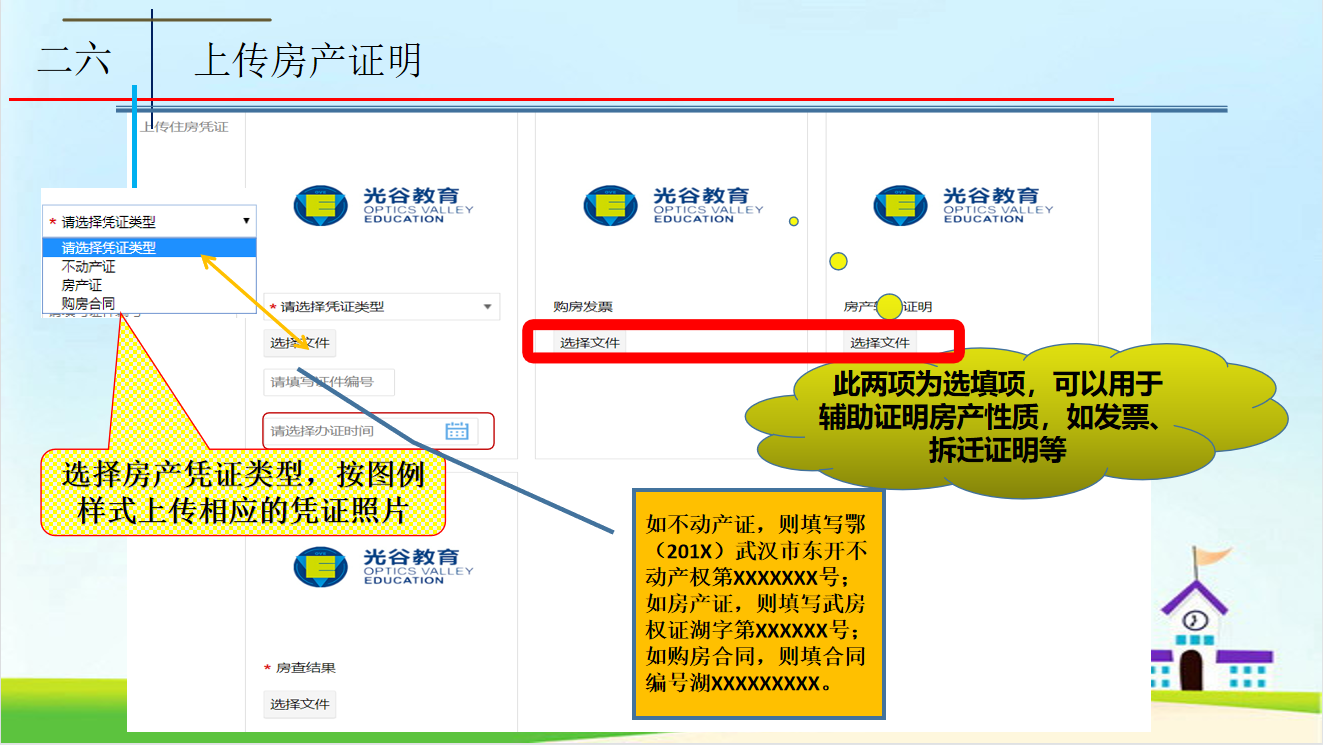Select 房产证 from the dropdown list

pos(82,285)
